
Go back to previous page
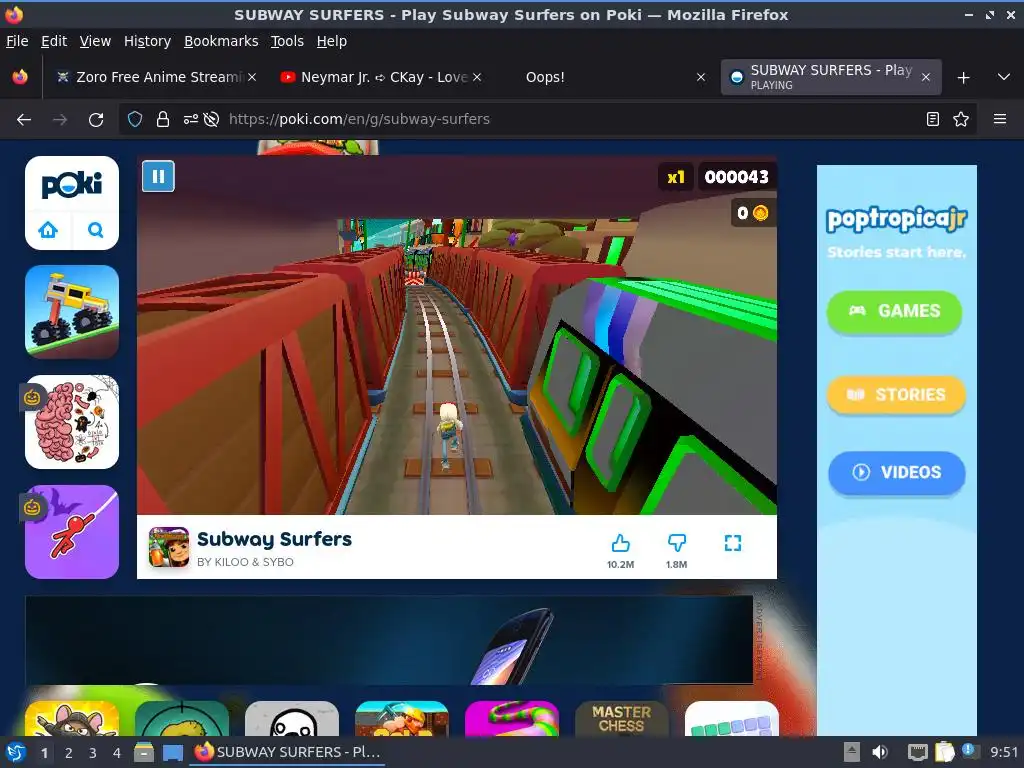[x=24, y=120]
